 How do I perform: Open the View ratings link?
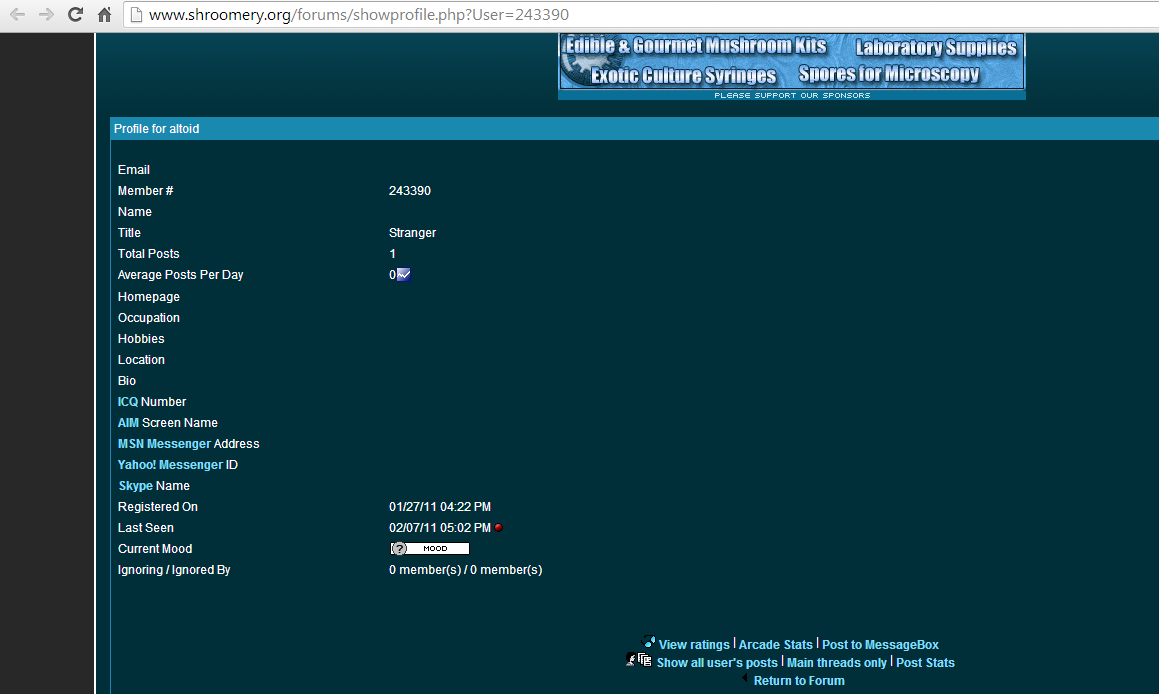point(694,645)
